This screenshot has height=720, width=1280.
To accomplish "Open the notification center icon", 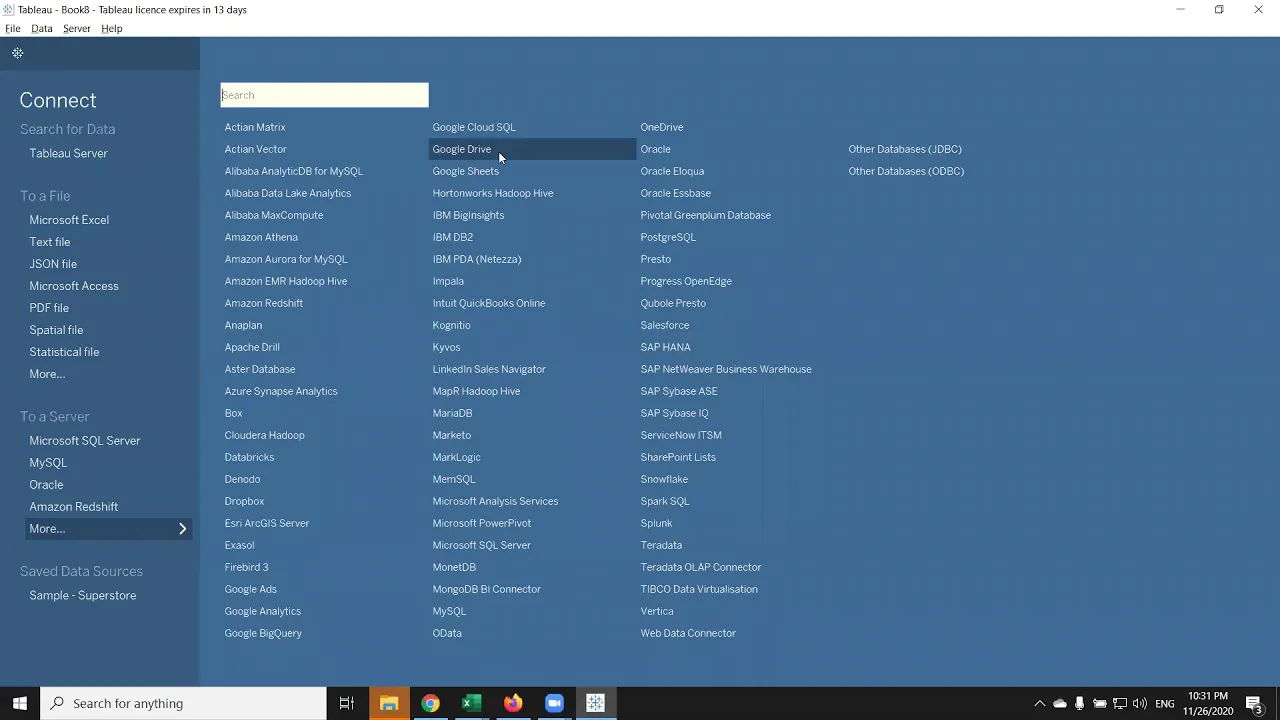I will pos(1254,704).
